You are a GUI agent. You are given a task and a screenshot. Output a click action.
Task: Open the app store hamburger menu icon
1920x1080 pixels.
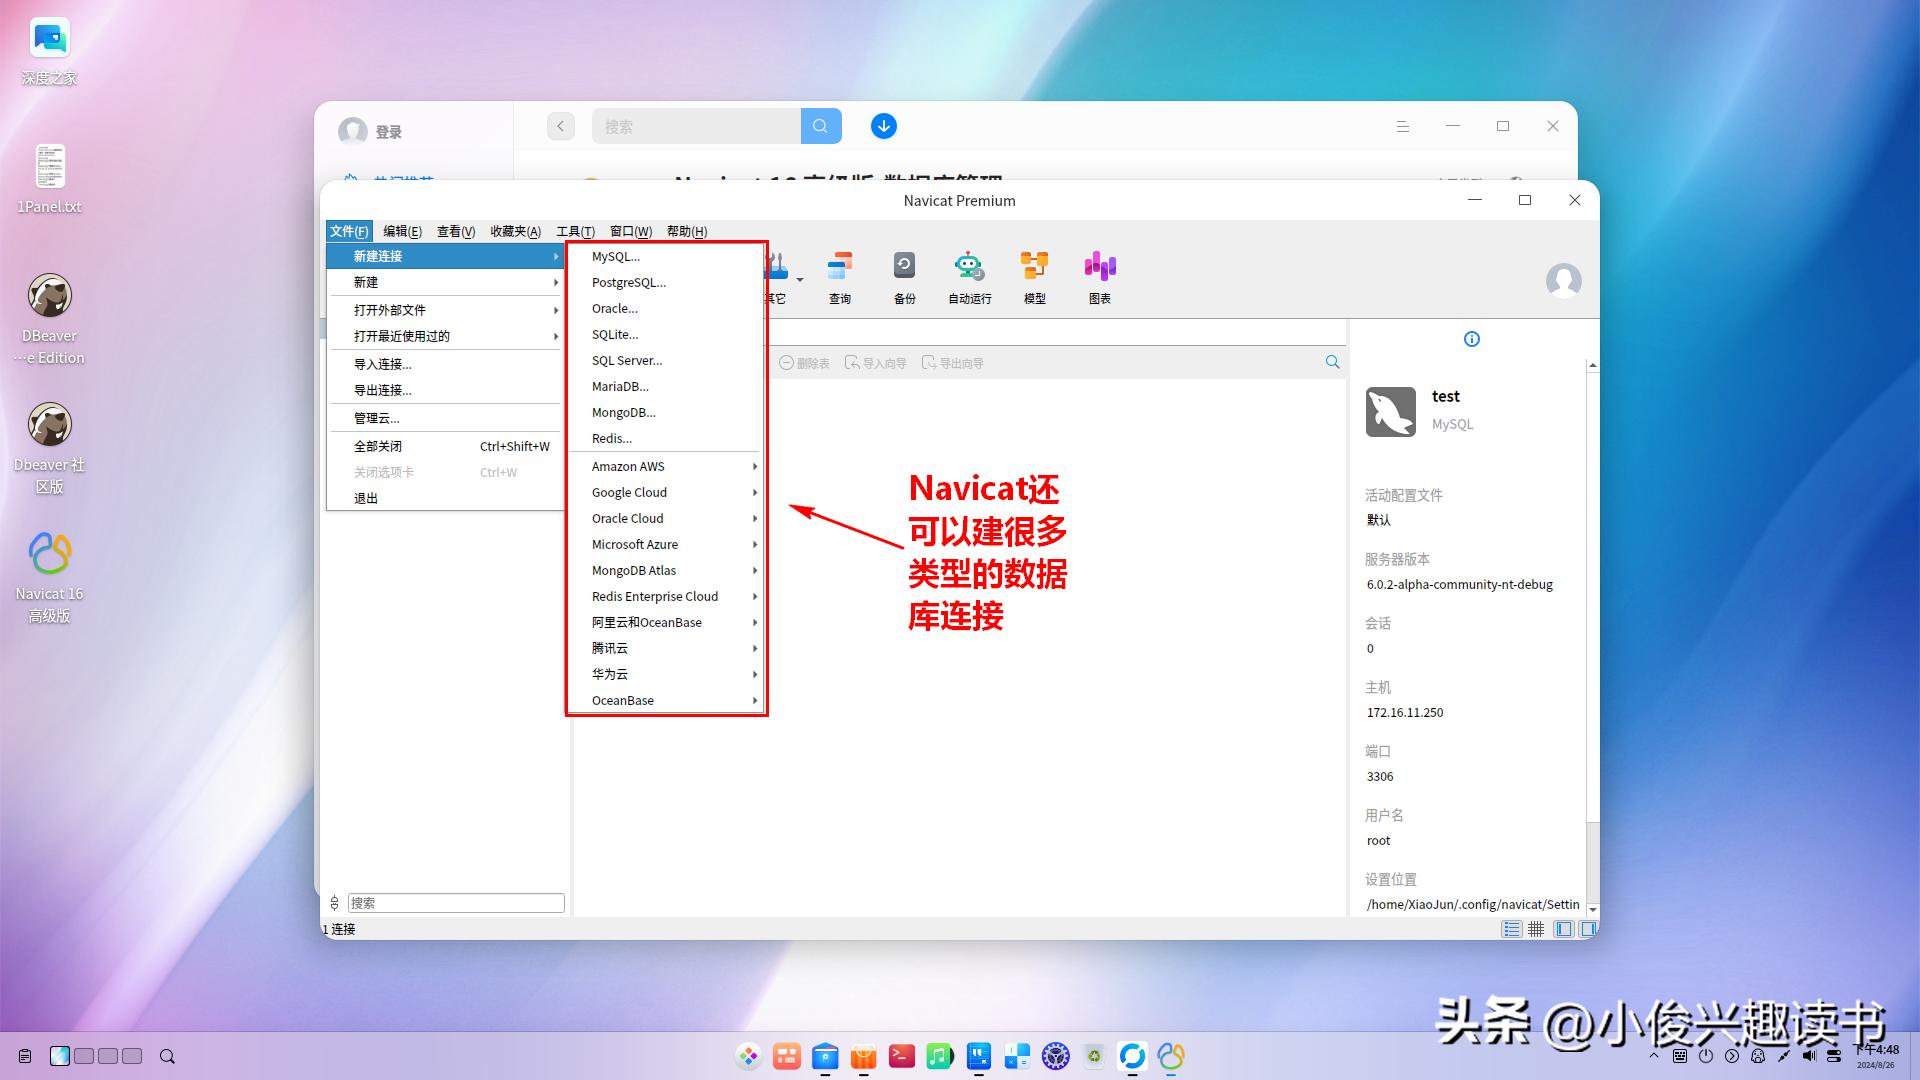click(1402, 126)
